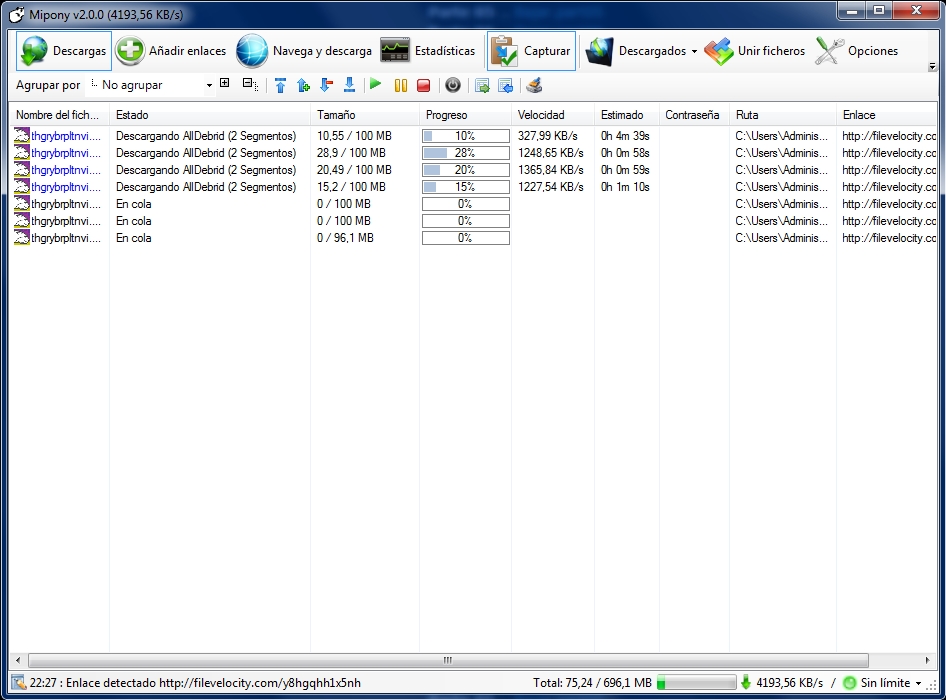
Task: Open Opciones settings
Action: [857, 51]
